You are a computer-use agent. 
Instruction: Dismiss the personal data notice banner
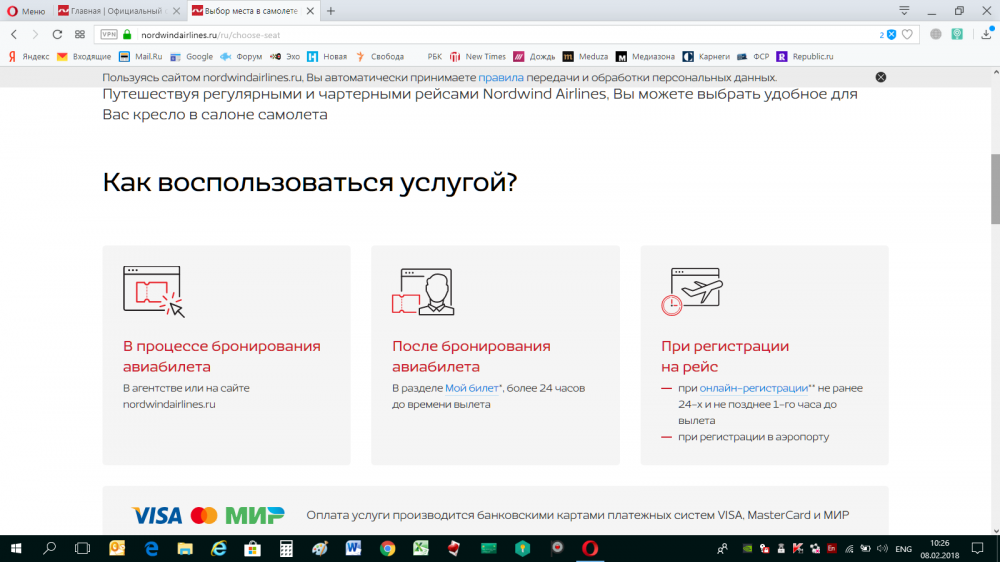click(881, 77)
